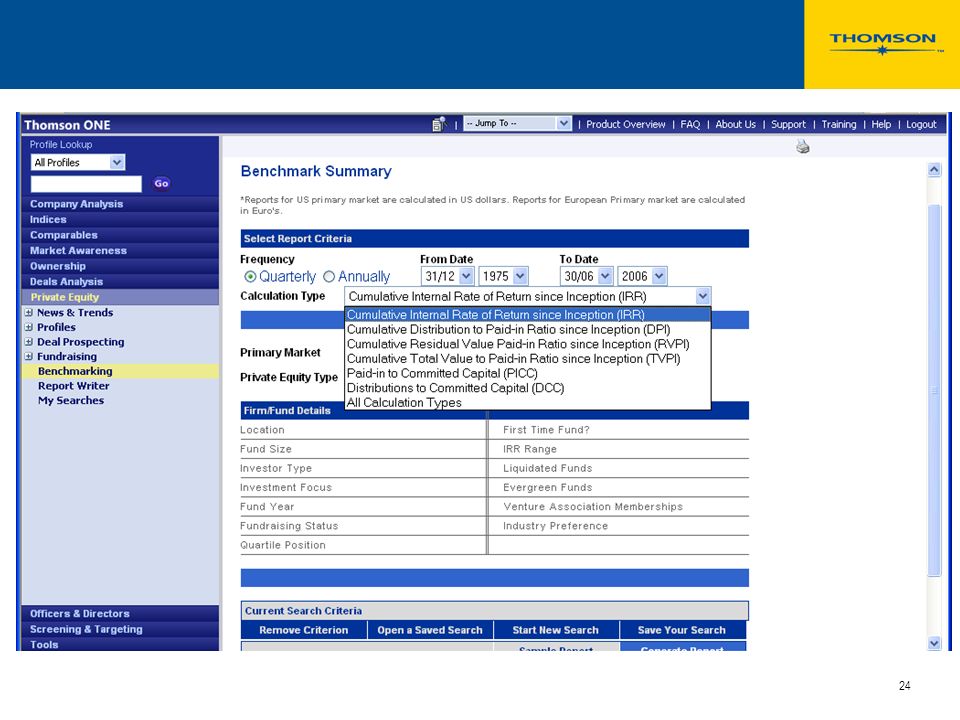Click the Evergreen Funds criterion
Viewport: 960px width, 720px height.
[547, 487]
